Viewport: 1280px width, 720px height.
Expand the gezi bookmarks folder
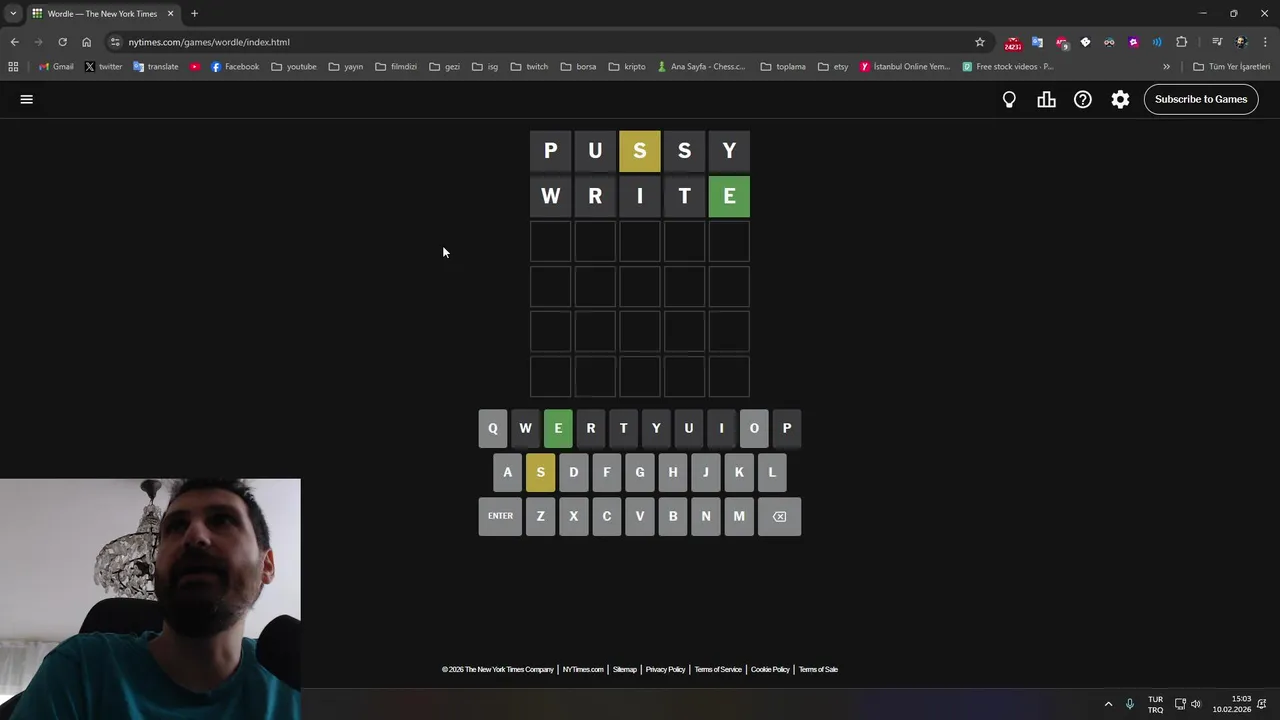coord(444,67)
